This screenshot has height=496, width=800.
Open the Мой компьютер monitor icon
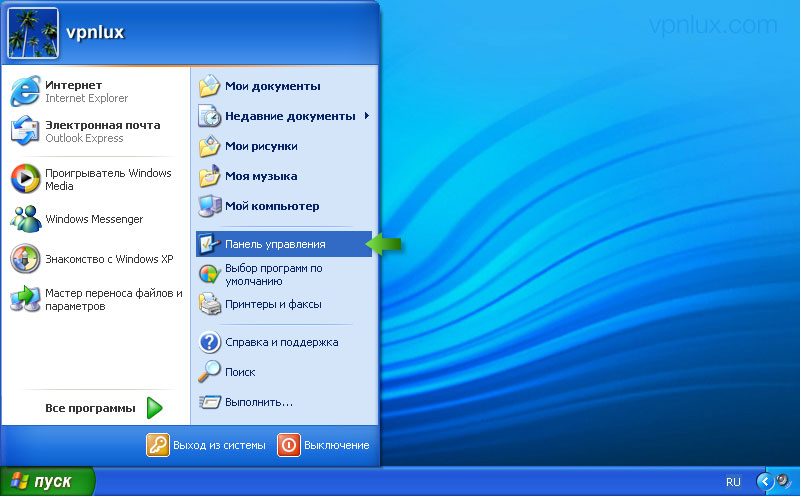pyautogui.click(x=209, y=206)
